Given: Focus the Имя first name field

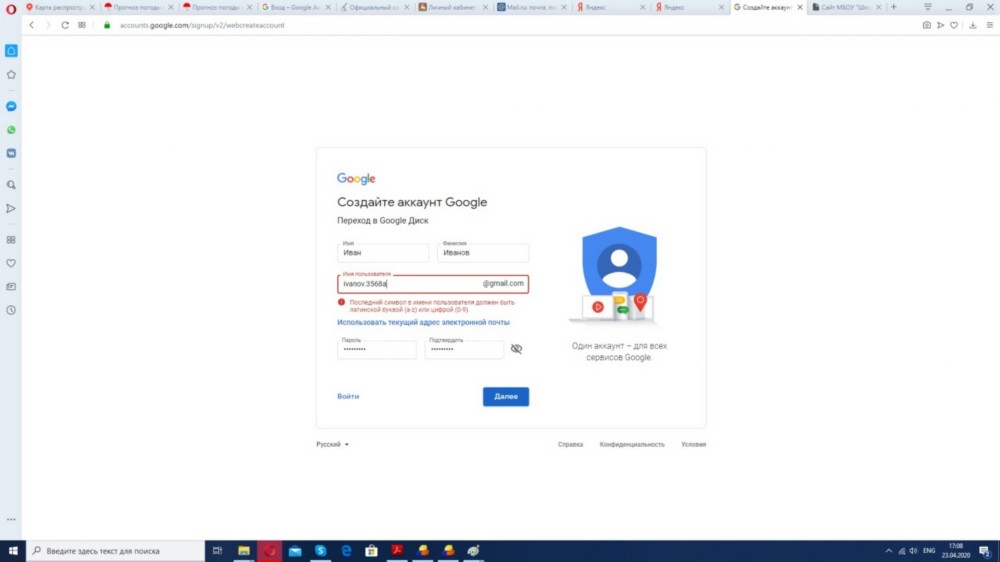Looking at the screenshot, I should click(x=383, y=252).
